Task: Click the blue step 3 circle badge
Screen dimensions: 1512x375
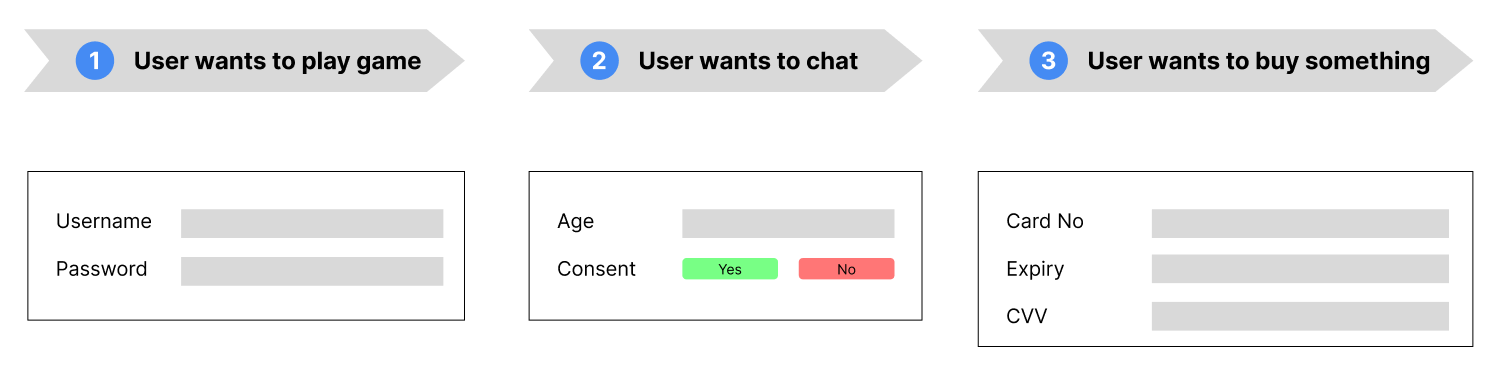Action: [x=1048, y=61]
